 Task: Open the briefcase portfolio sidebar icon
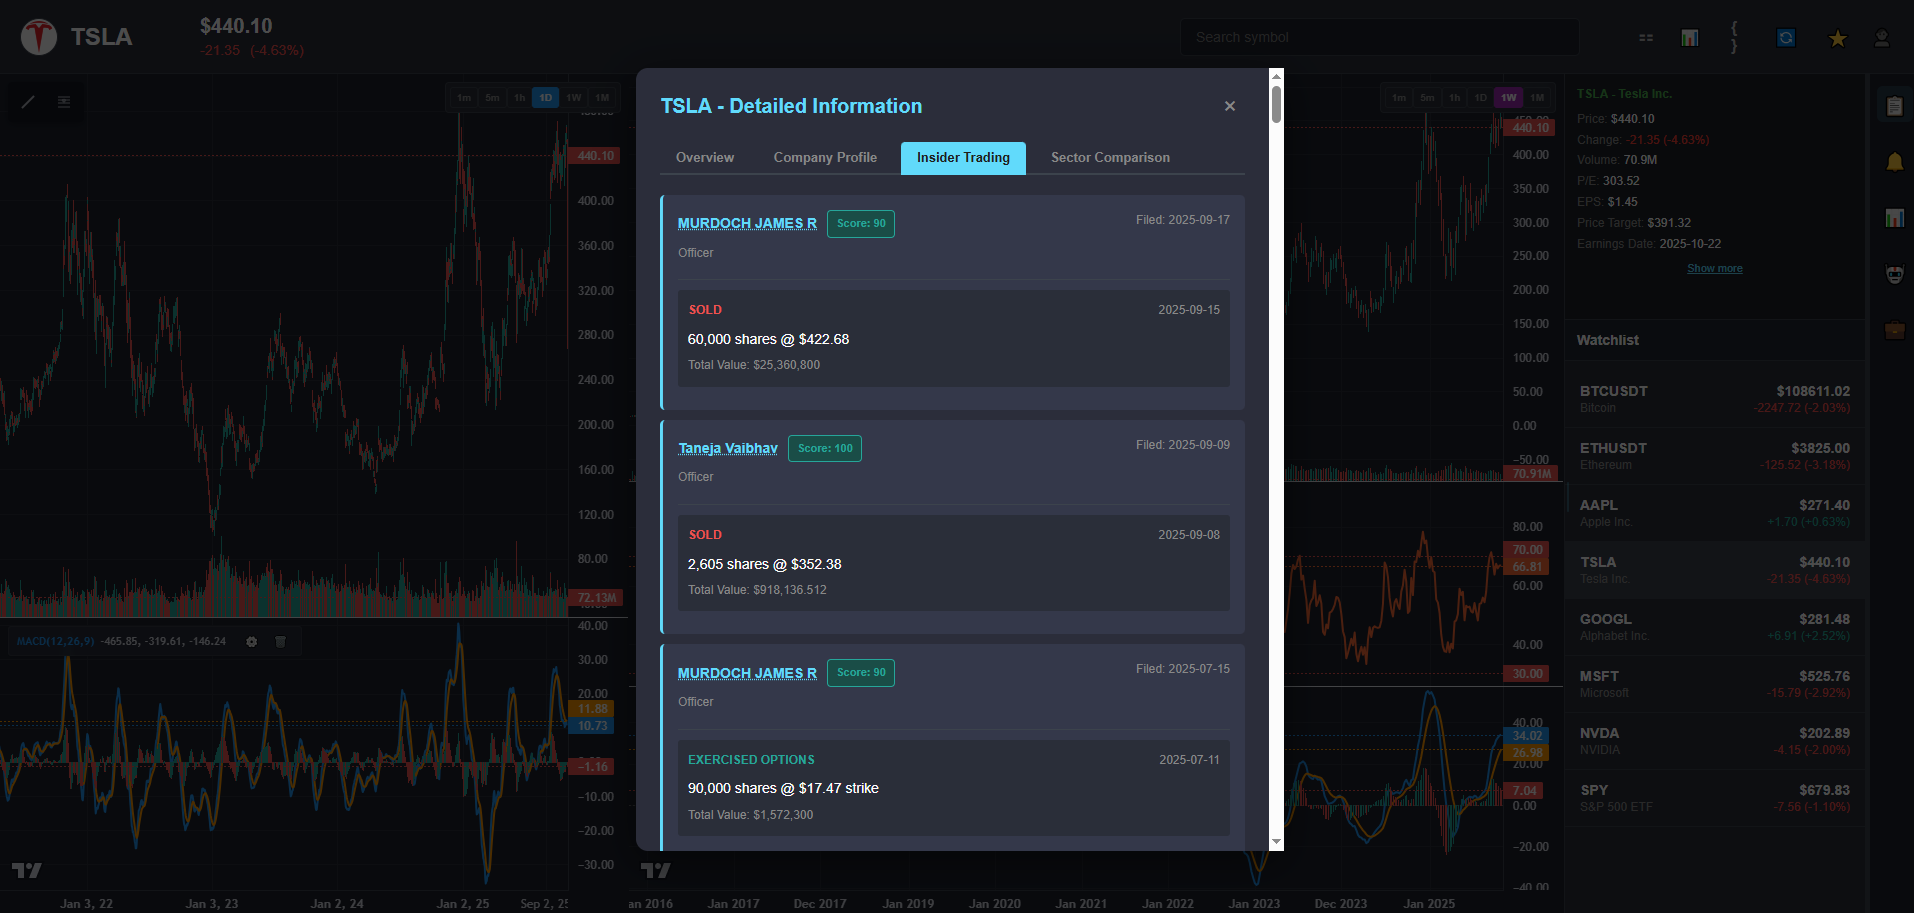(1895, 330)
